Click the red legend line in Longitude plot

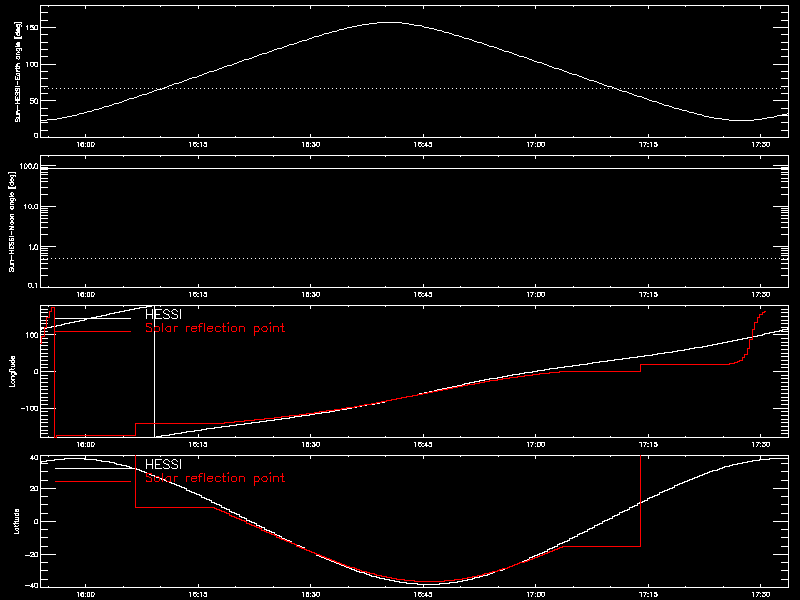pos(93,332)
